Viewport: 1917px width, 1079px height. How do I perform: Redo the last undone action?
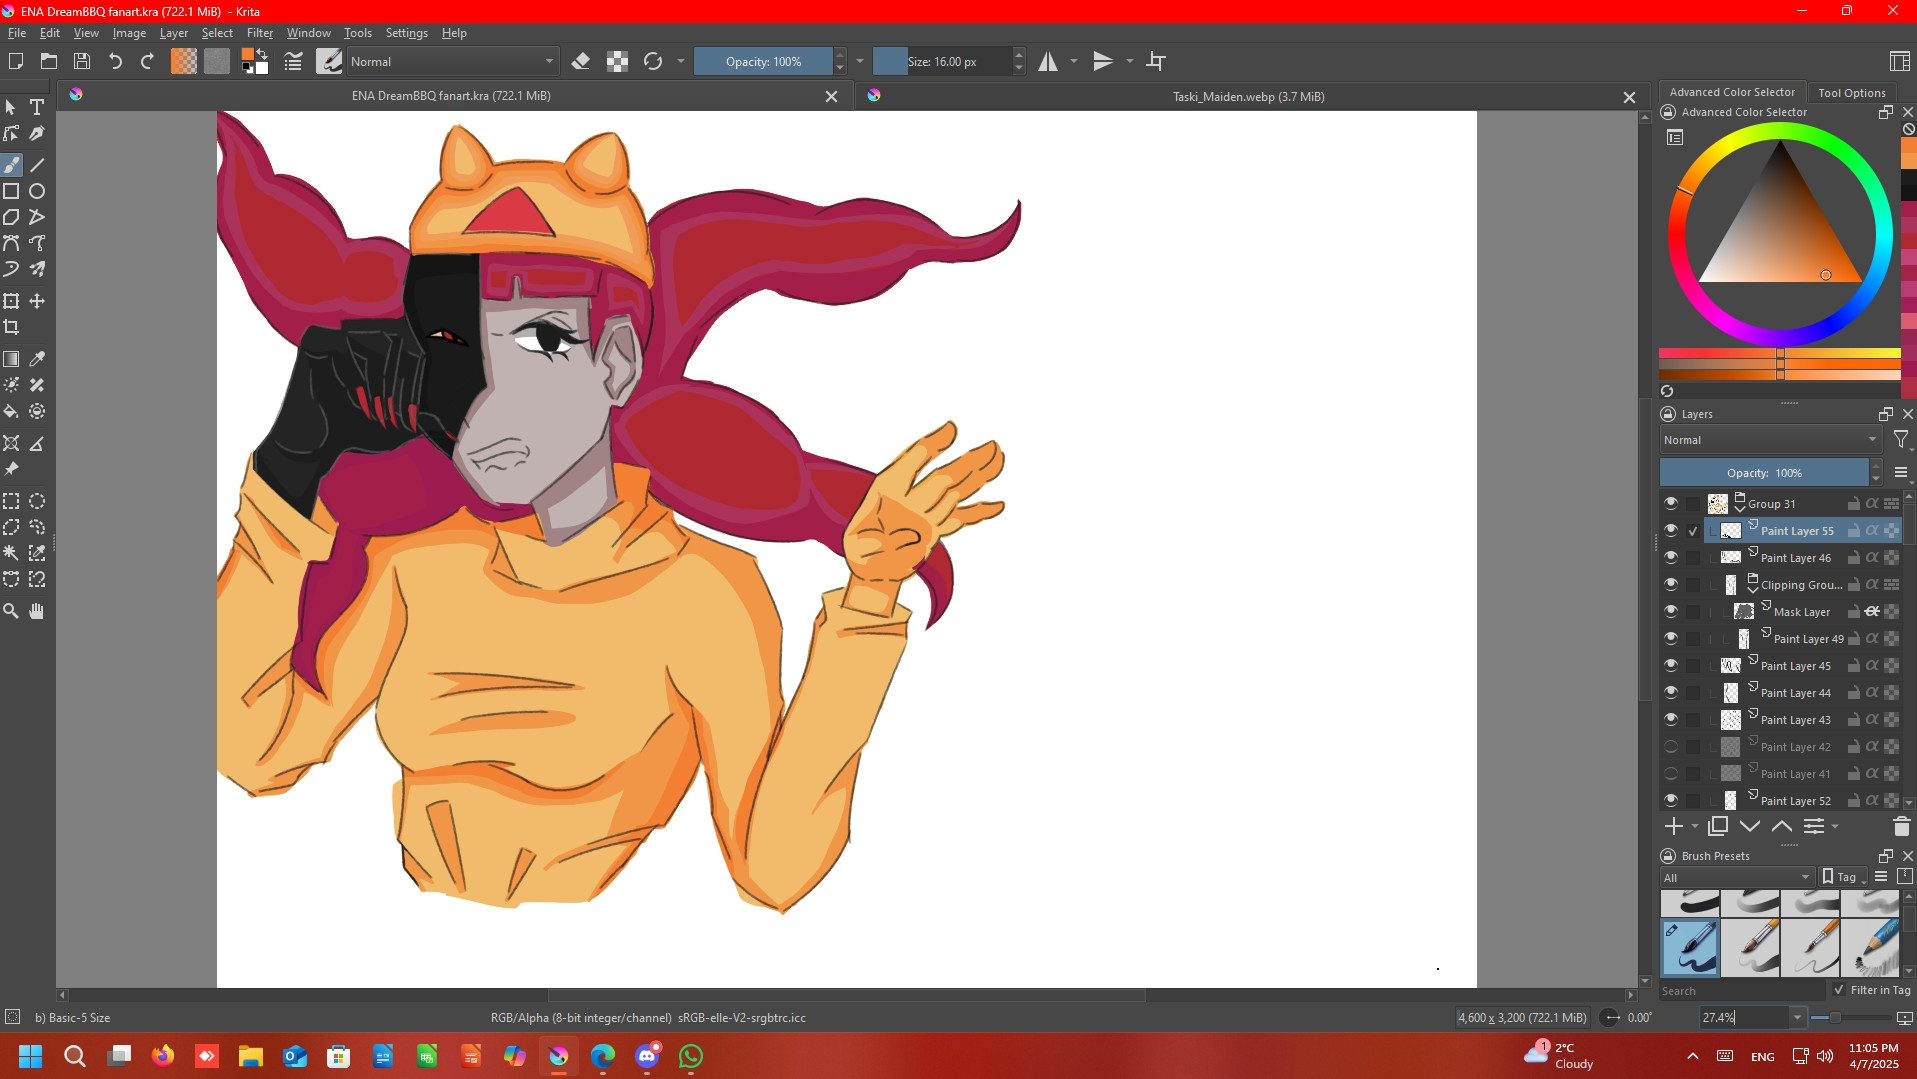(x=147, y=61)
